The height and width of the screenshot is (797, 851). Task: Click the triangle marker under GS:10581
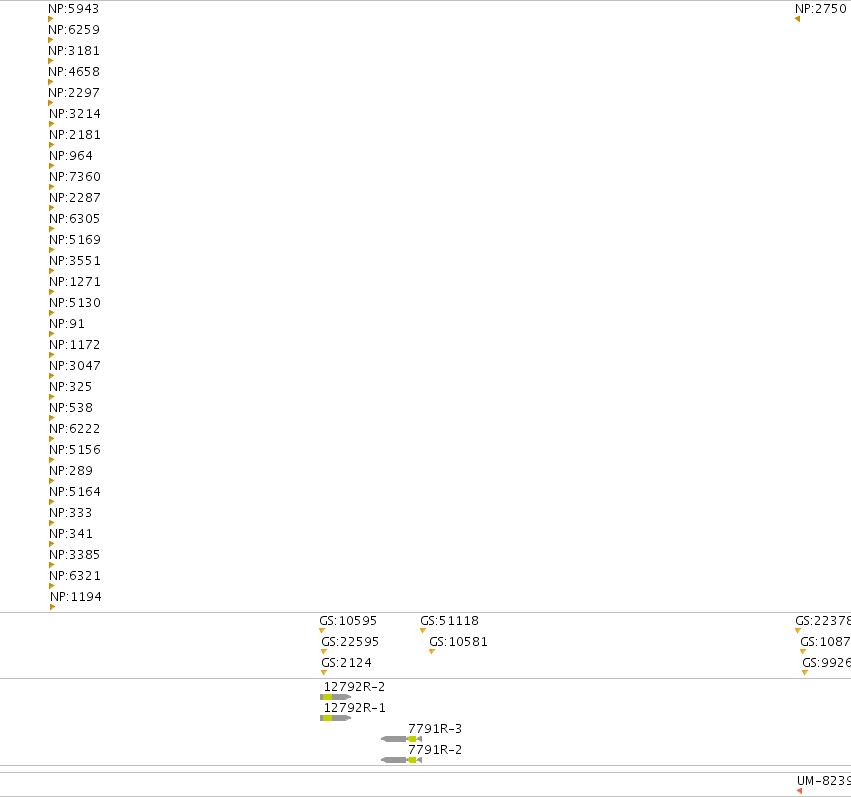tap(432, 652)
